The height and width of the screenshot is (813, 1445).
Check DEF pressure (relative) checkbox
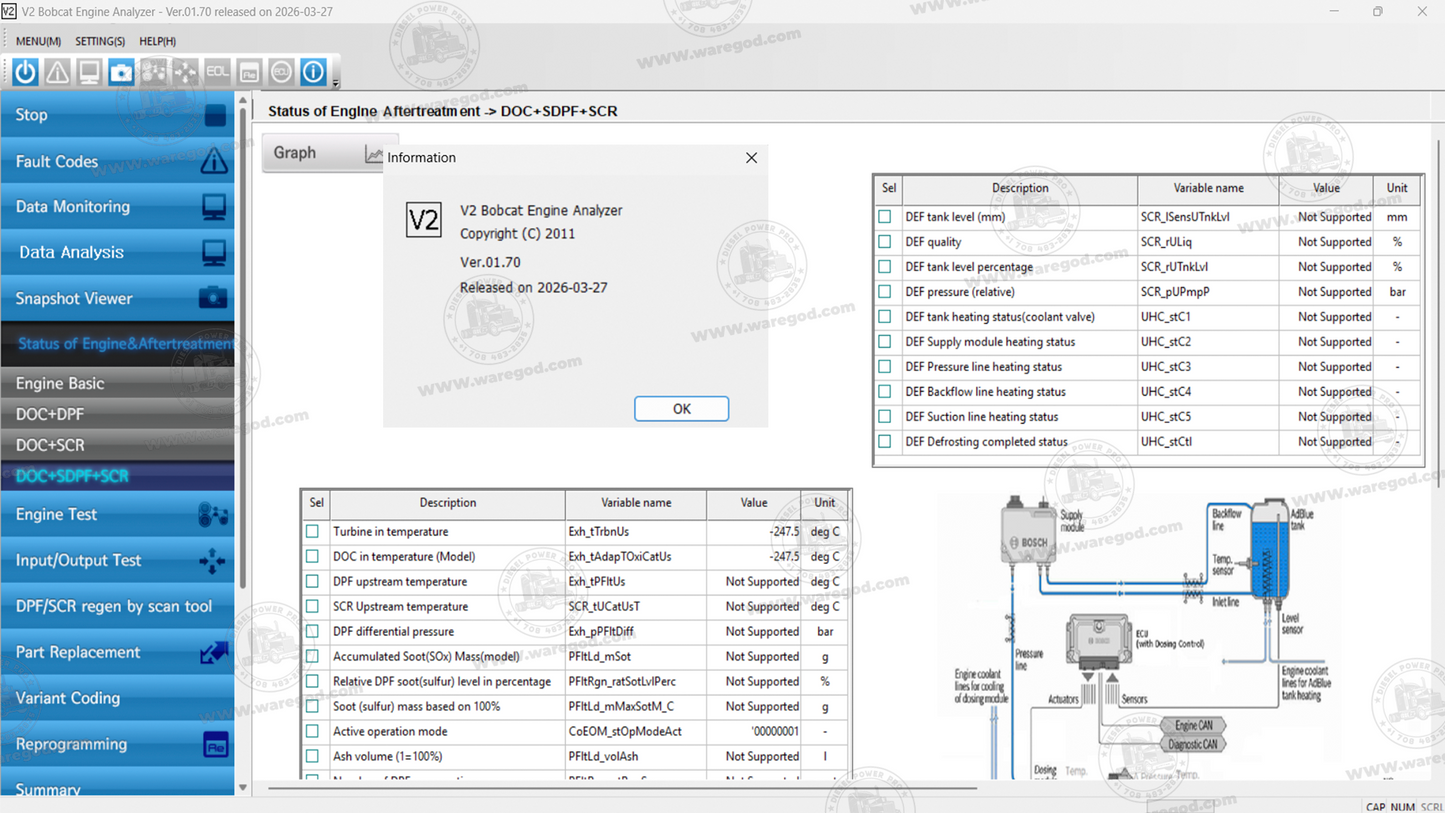(885, 292)
